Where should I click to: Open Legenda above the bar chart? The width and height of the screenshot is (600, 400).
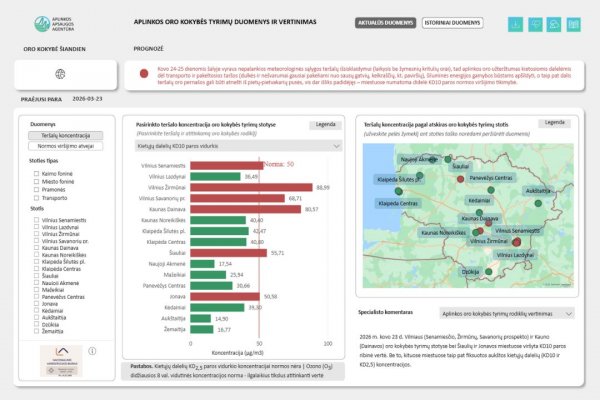click(x=325, y=124)
